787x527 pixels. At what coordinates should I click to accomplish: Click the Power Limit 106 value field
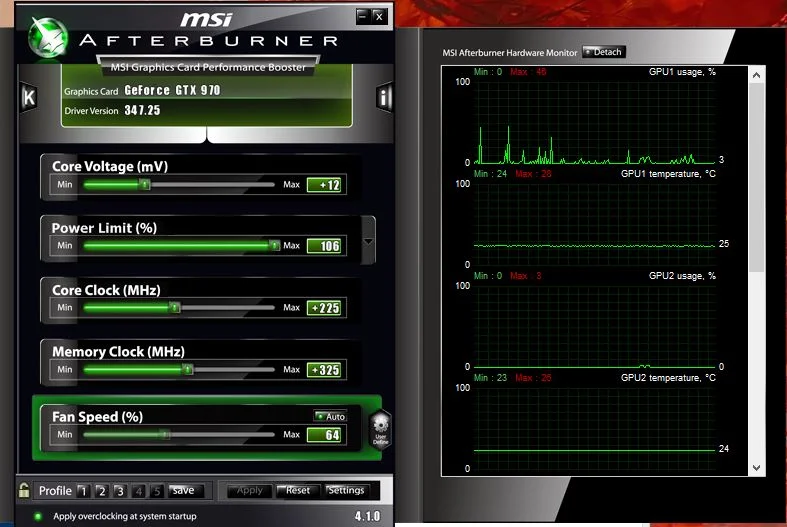326,245
